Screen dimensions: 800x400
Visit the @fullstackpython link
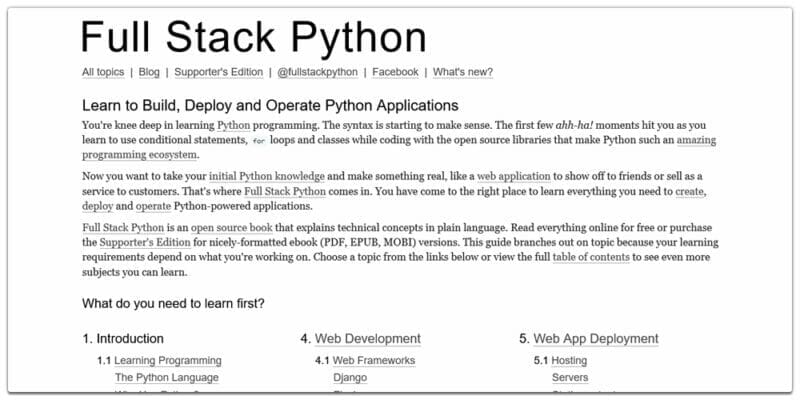click(x=317, y=72)
